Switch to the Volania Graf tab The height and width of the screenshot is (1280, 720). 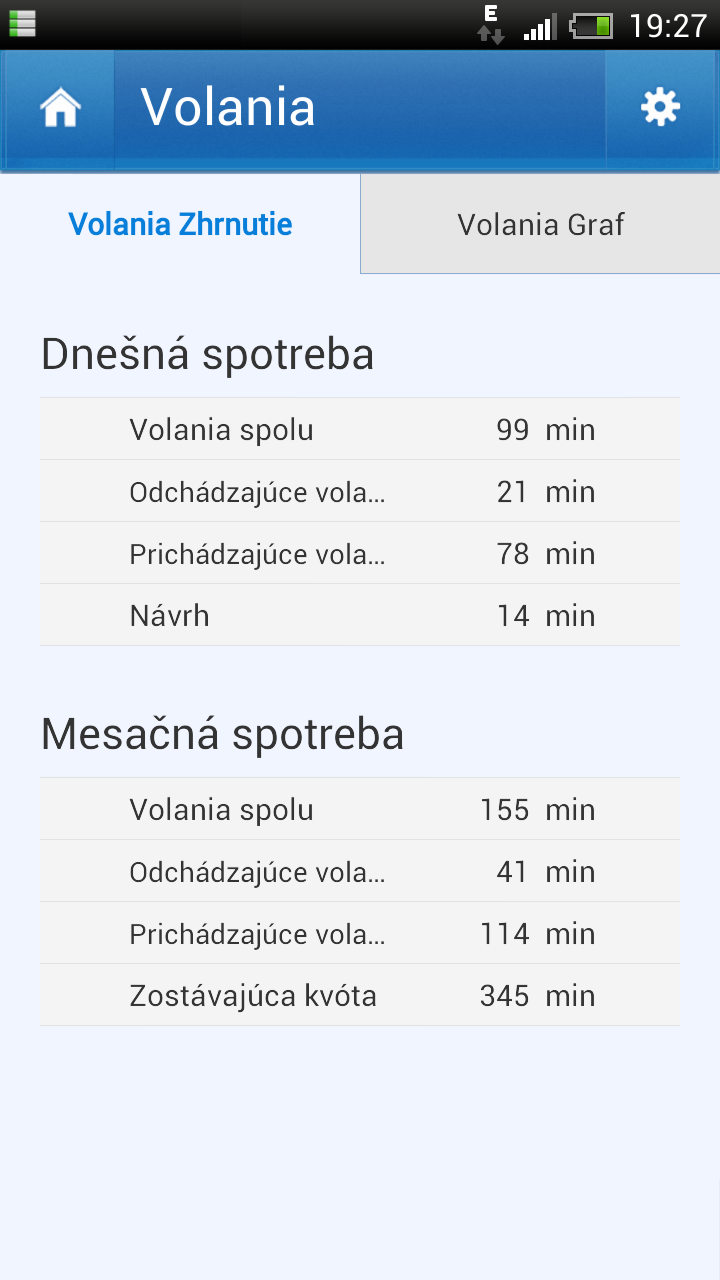pyautogui.click(x=540, y=224)
